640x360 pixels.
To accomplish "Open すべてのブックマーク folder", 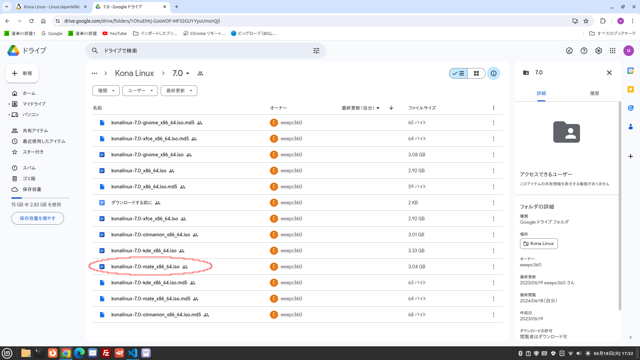I will point(612,33).
